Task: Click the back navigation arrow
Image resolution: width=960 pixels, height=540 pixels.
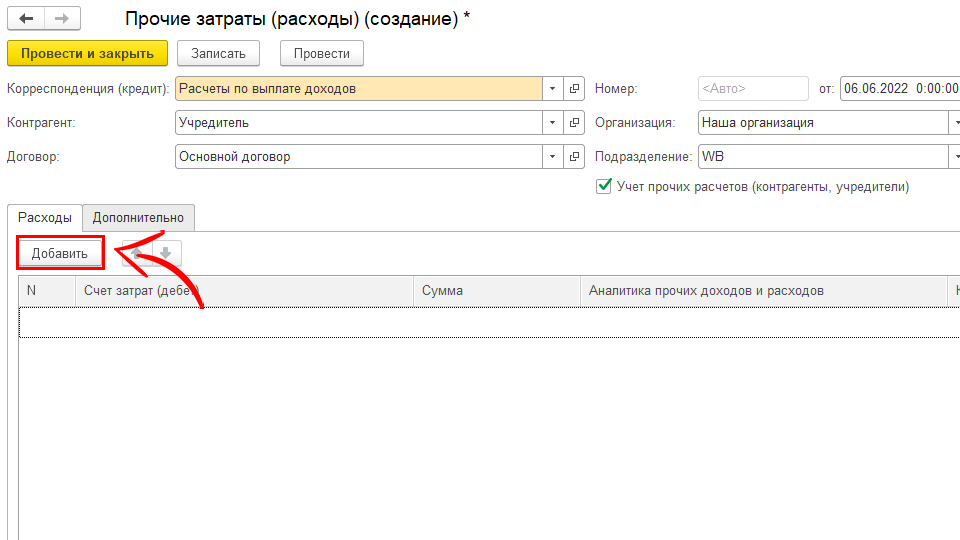Action: pos(26,19)
